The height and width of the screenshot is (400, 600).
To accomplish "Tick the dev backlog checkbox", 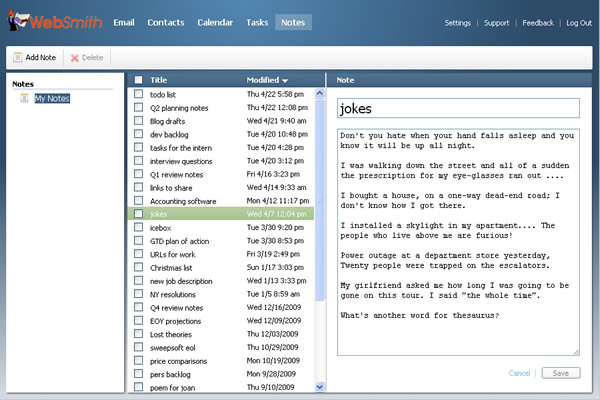I will coord(139,134).
